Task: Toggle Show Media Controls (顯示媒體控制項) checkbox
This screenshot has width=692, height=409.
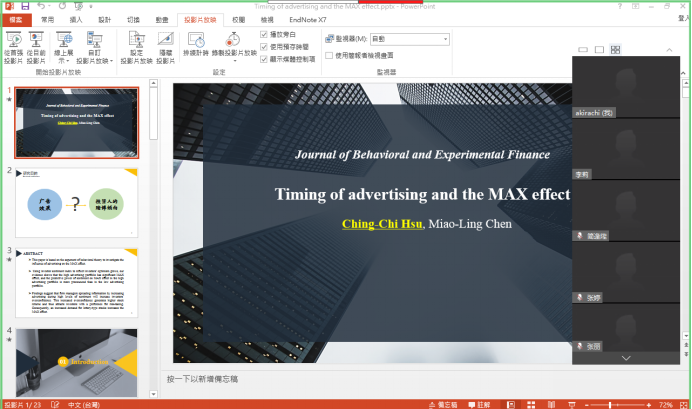Action: [x=264, y=59]
